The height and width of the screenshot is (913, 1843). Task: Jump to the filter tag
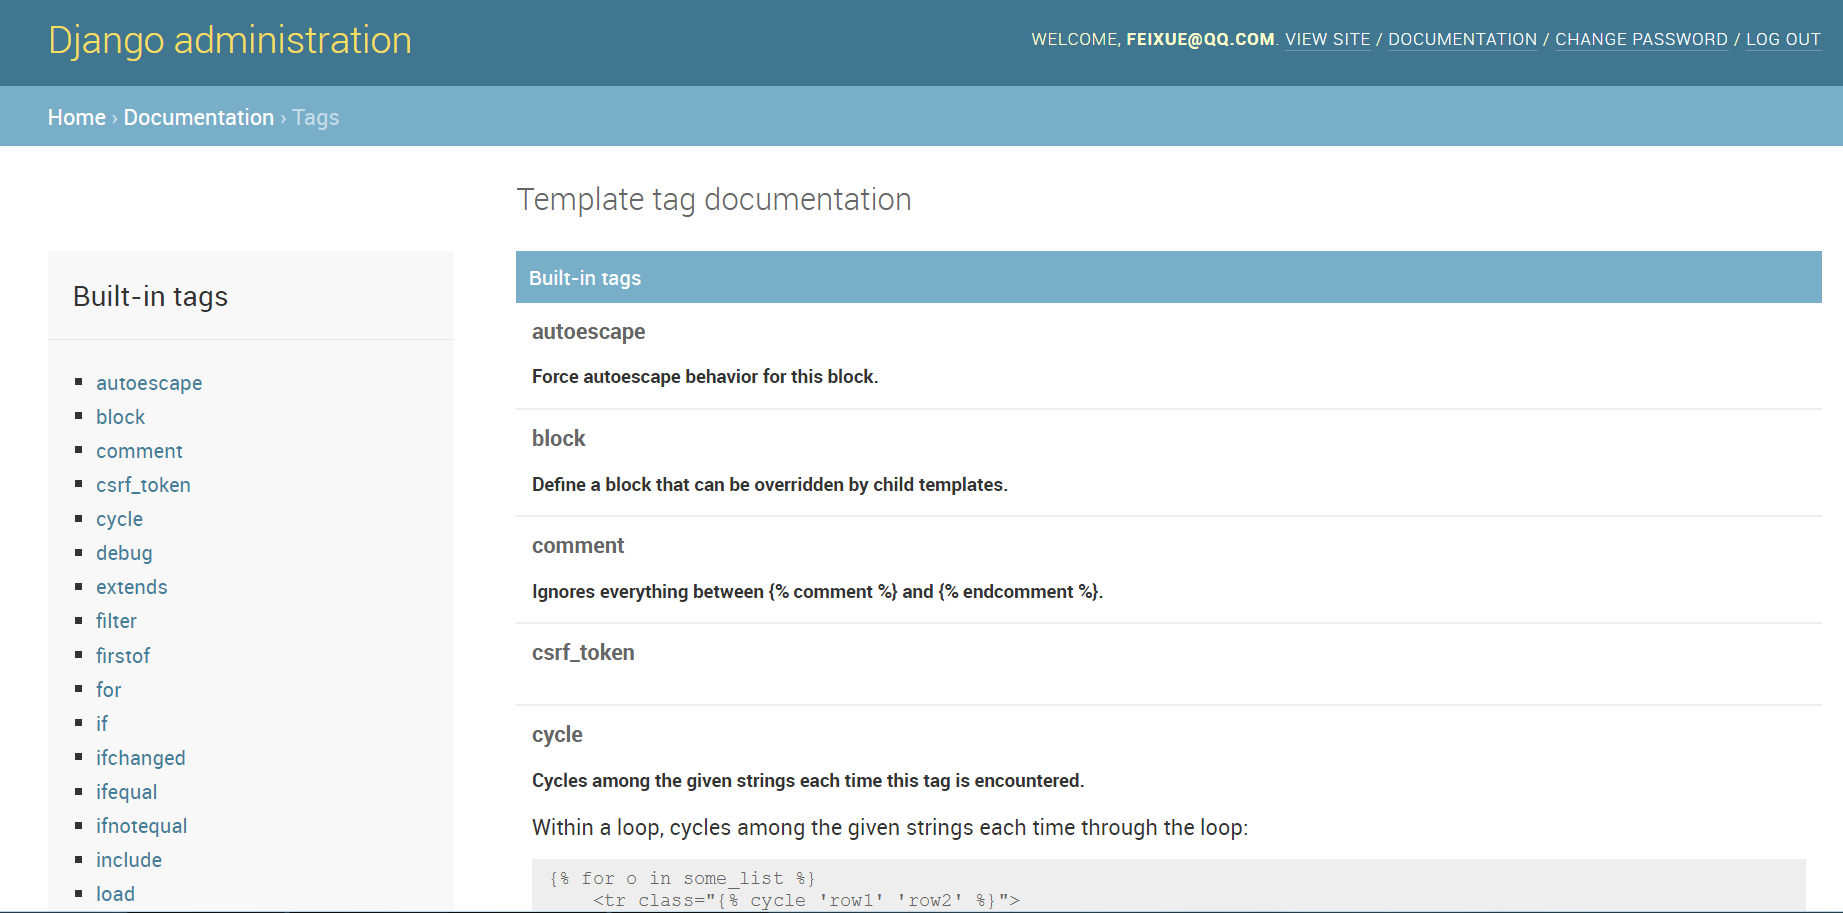click(x=116, y=621)
